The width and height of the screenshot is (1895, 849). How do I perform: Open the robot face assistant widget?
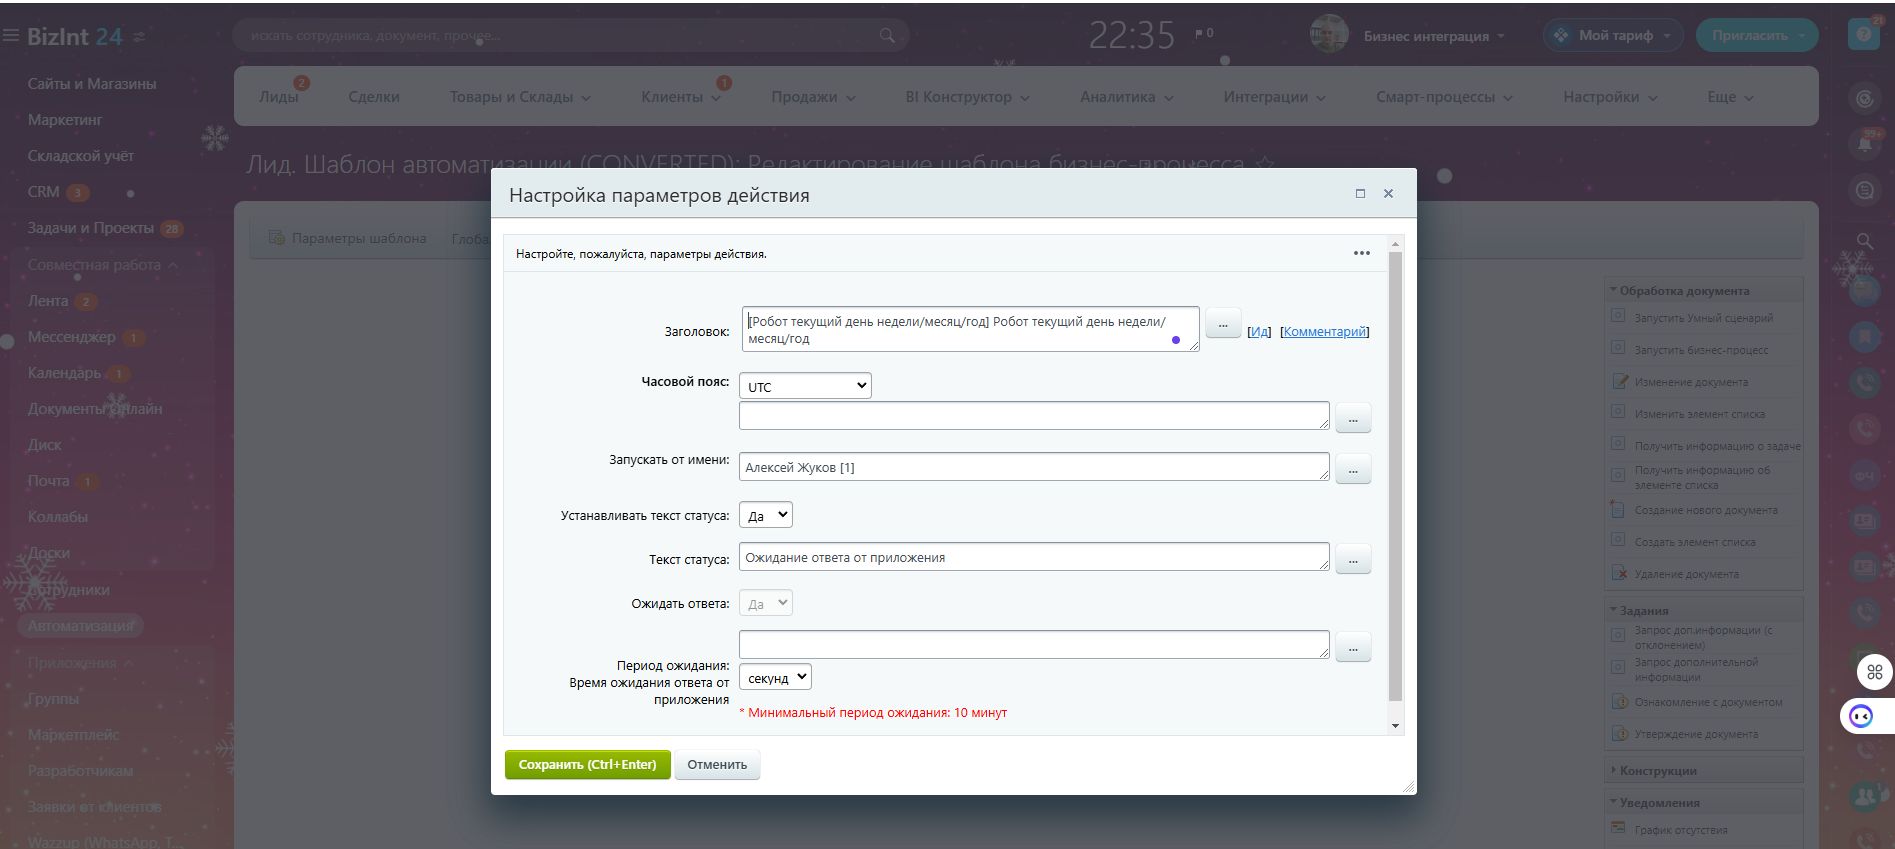[x=1862, y=716]
